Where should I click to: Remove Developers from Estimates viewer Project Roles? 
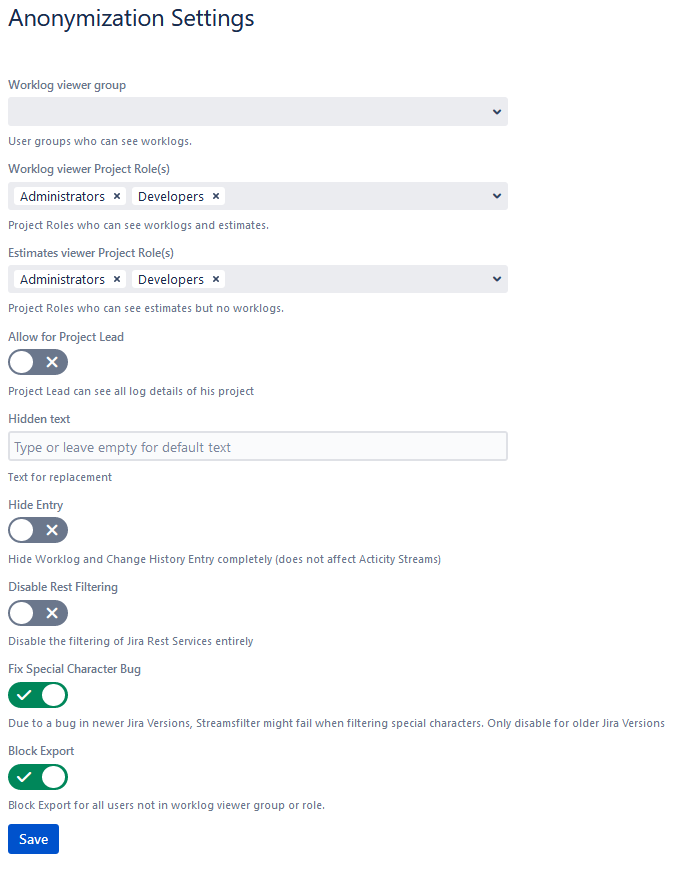point(216,279)
